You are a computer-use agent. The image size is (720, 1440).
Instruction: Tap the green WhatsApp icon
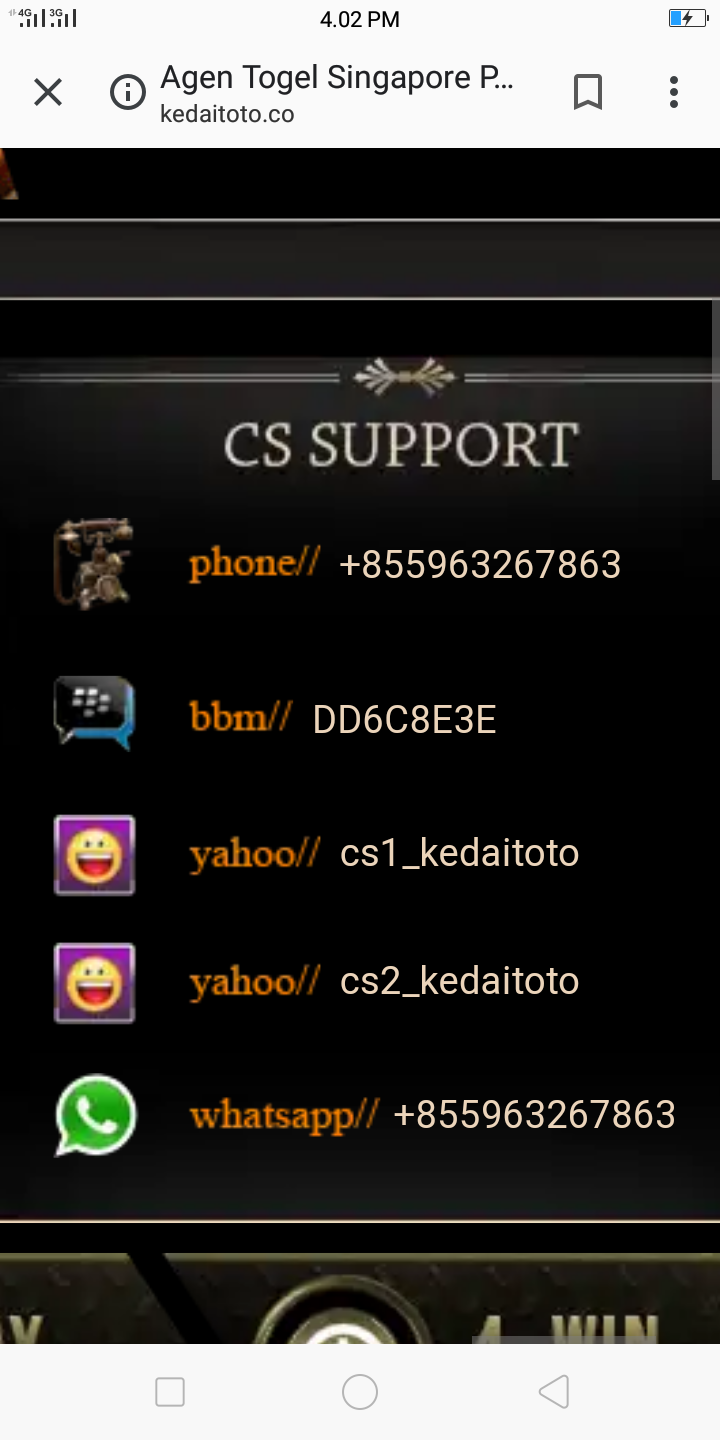tap(96, 1115)
